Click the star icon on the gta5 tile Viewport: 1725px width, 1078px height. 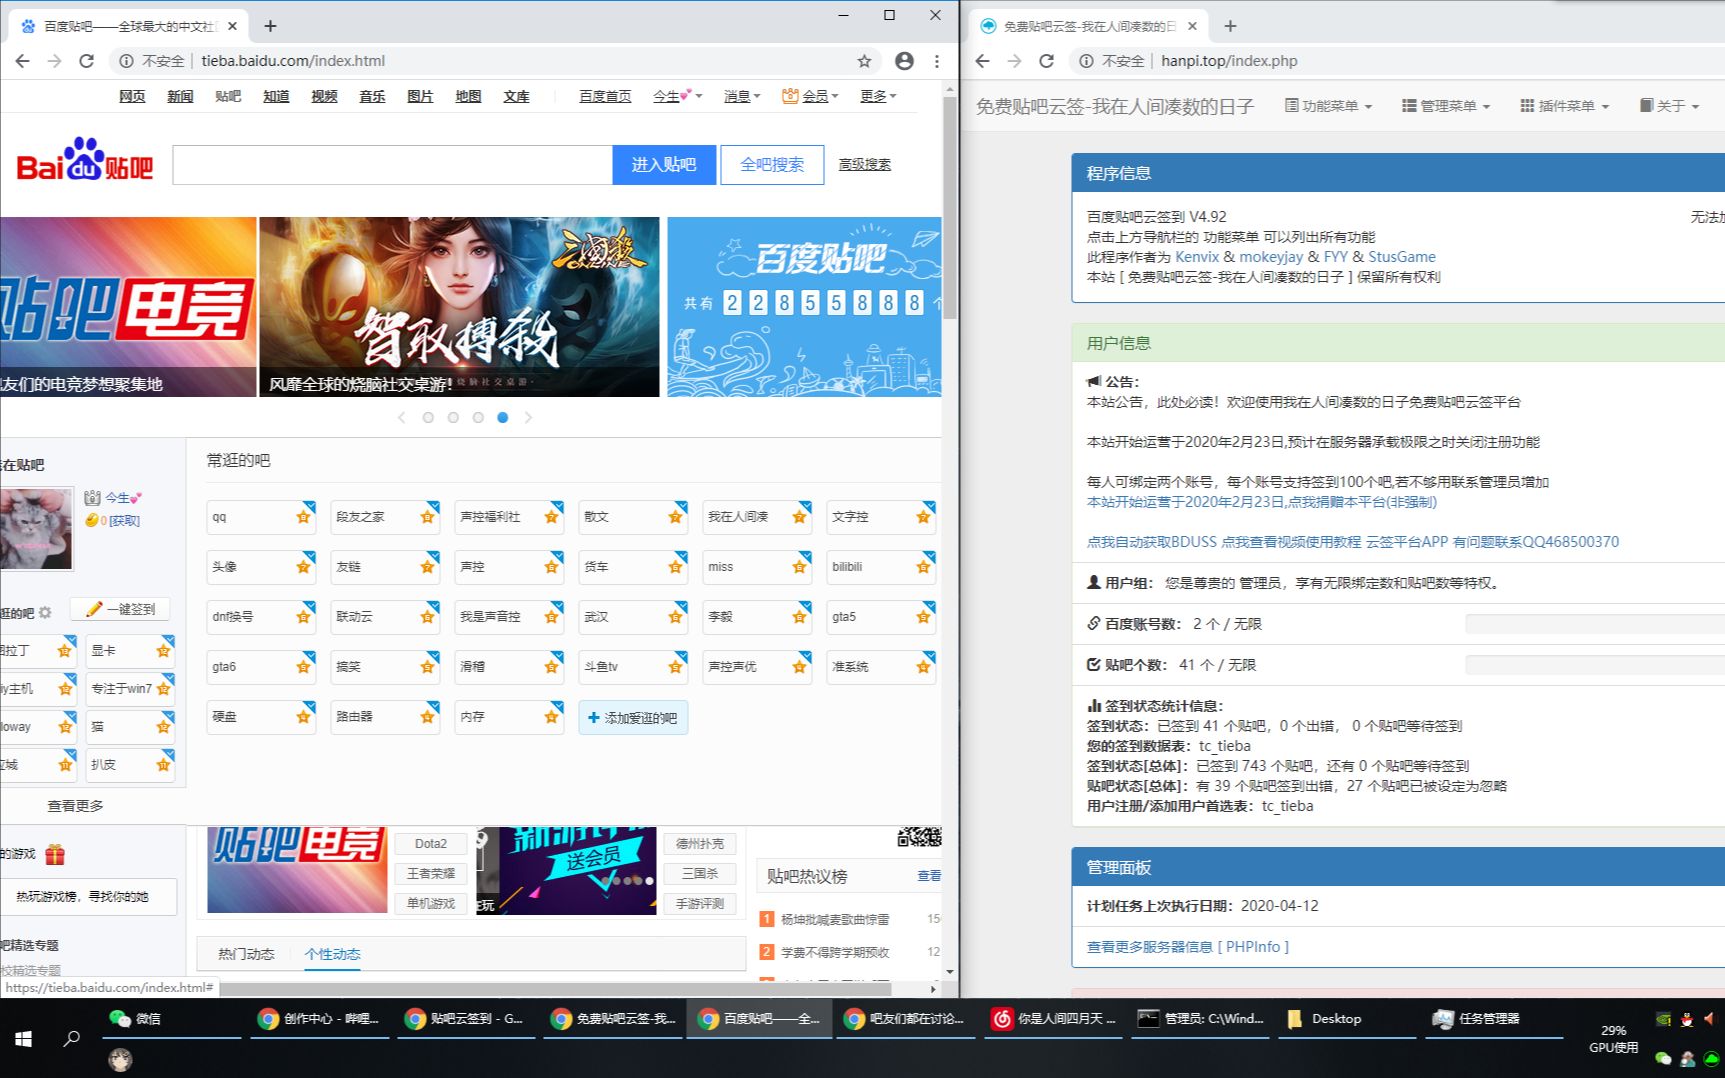click(923, 617)
